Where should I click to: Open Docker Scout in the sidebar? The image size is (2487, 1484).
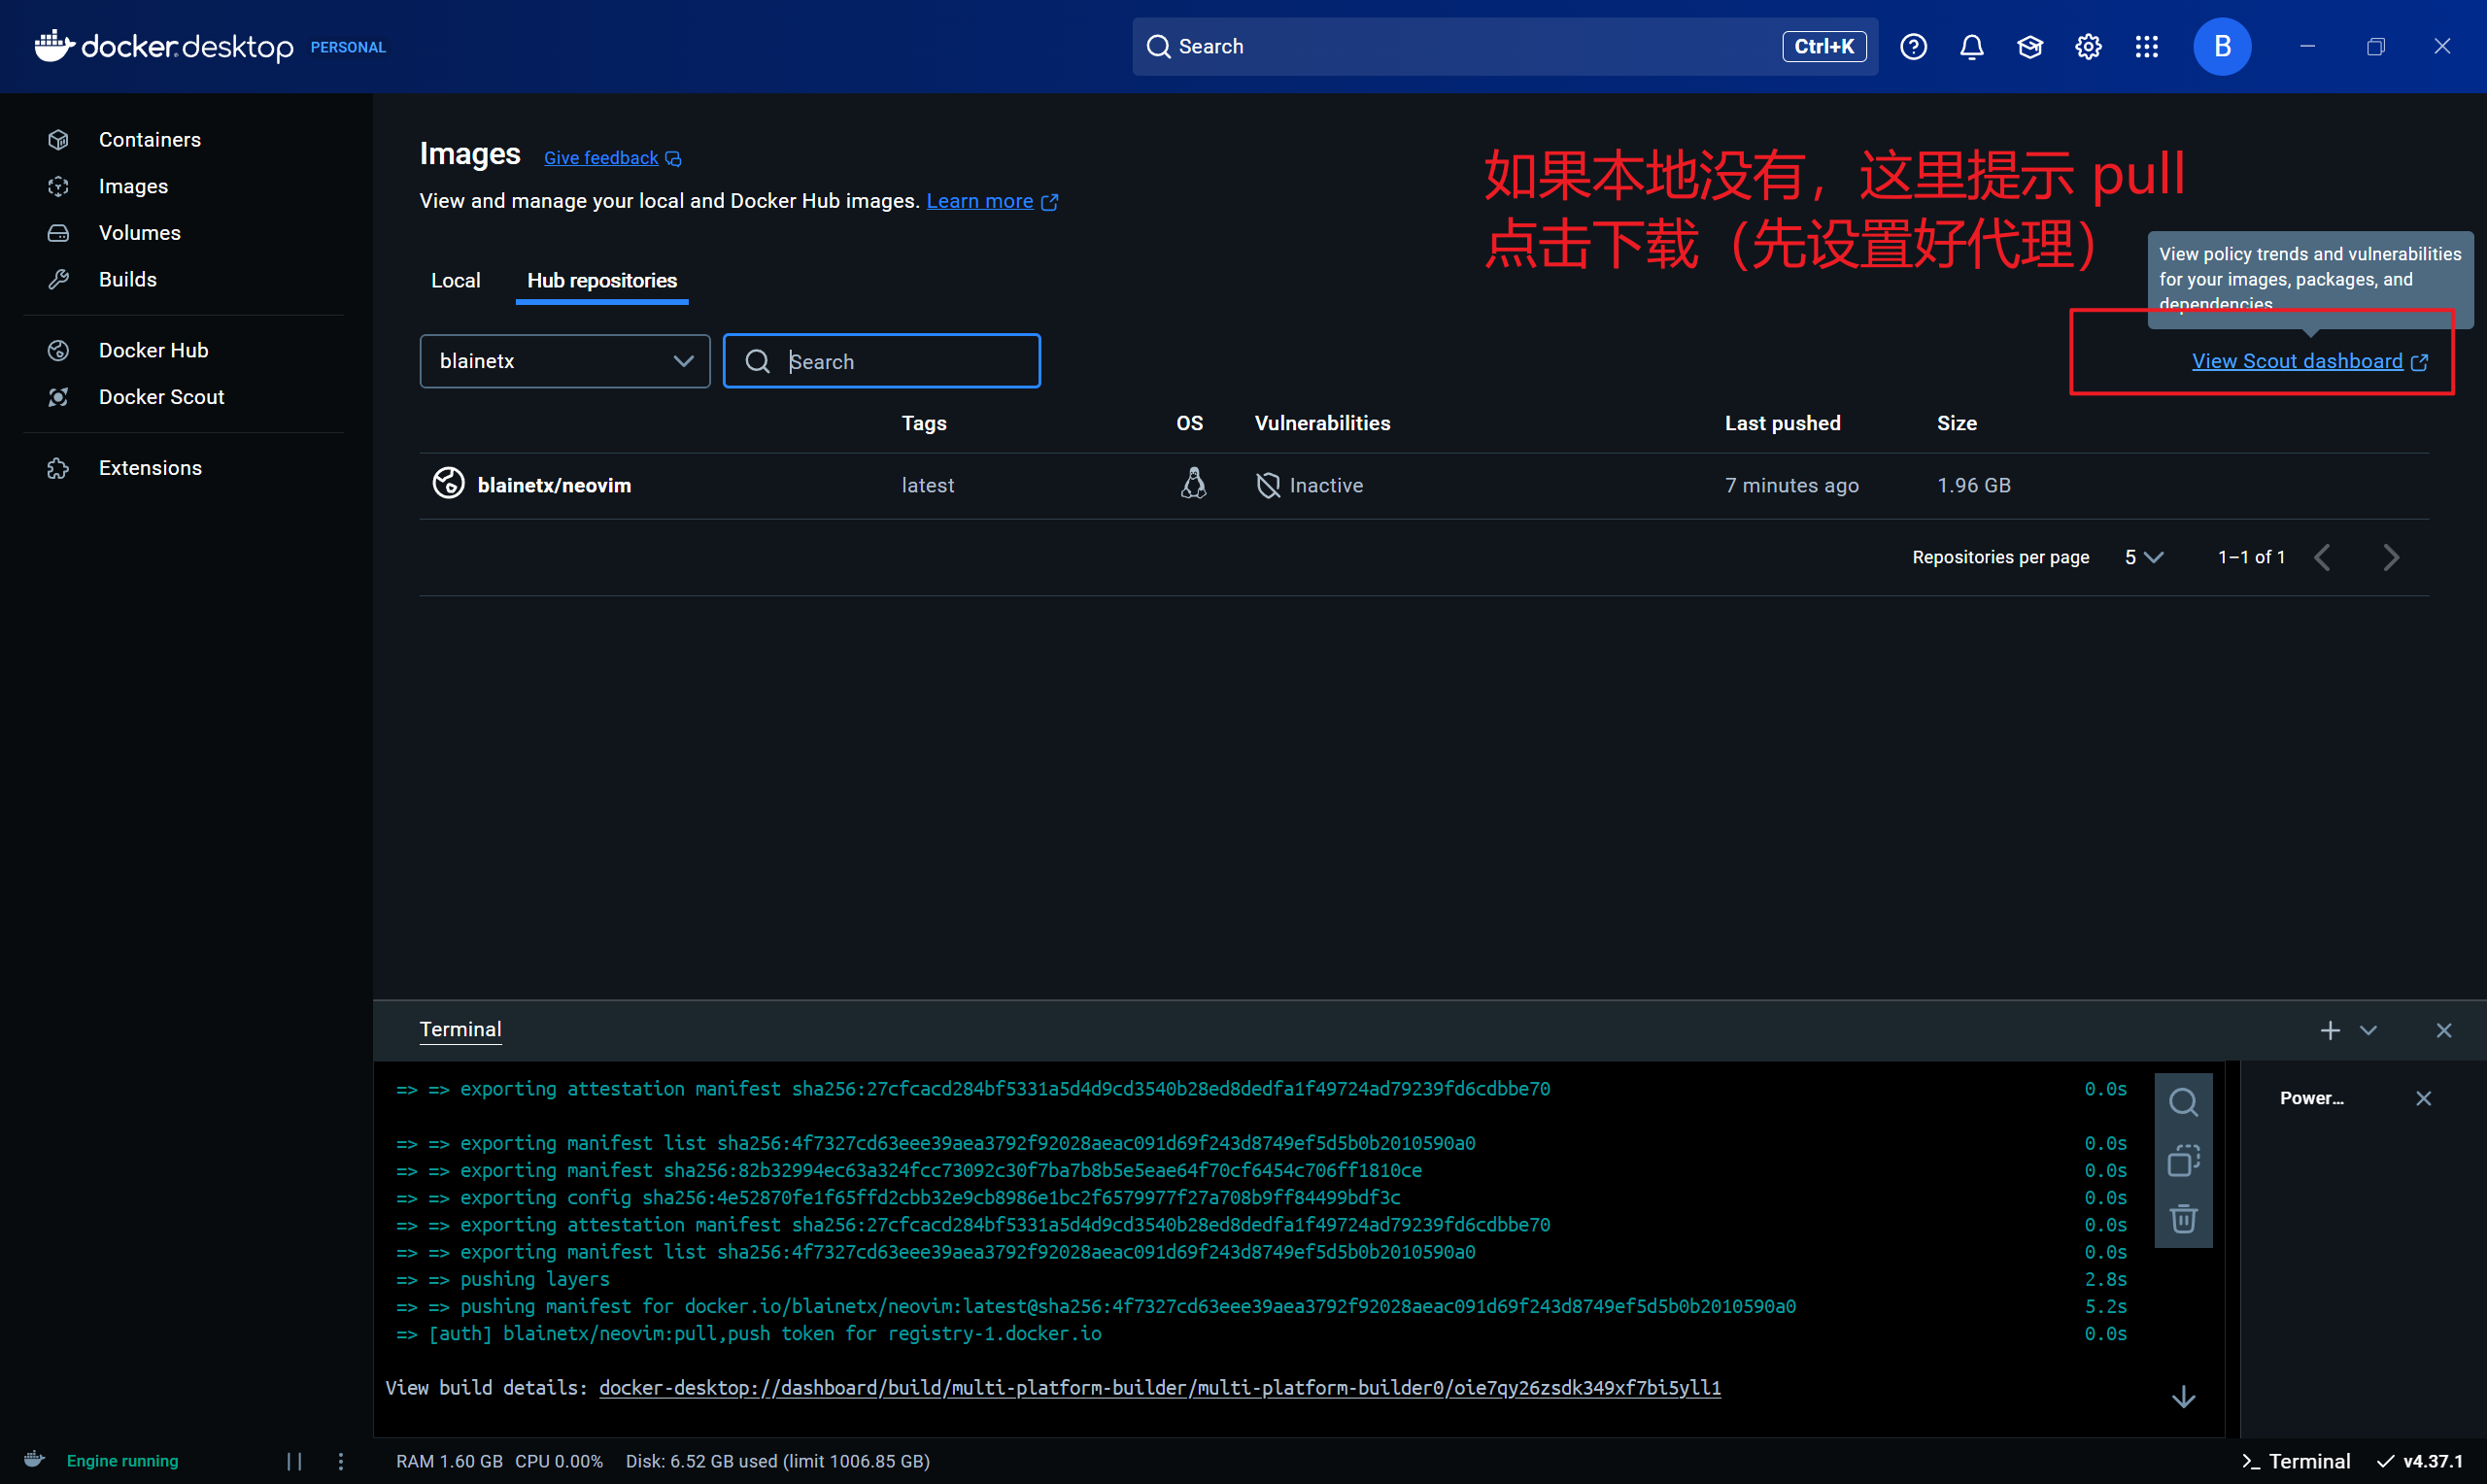tap(161, 397)
